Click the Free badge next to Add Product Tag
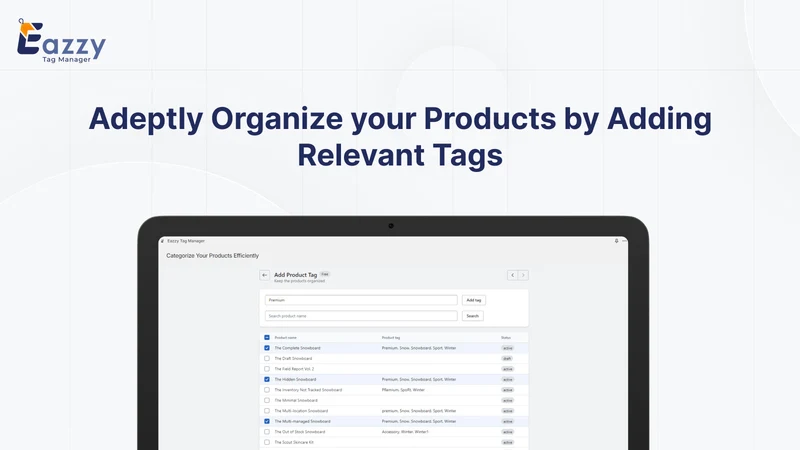Image resolution: width=800 pixels, height=450 pixels. pos(325,274)
